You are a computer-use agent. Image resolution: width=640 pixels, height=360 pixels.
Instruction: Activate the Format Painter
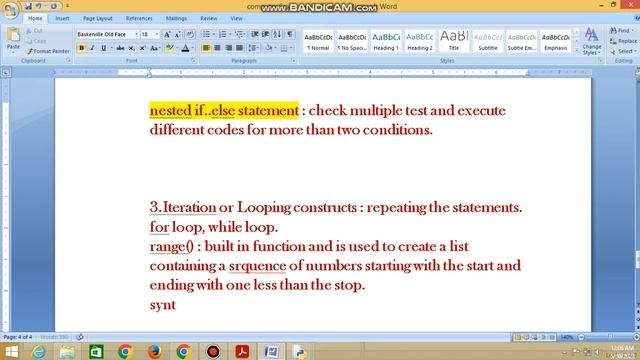click(x=48, y=51)
